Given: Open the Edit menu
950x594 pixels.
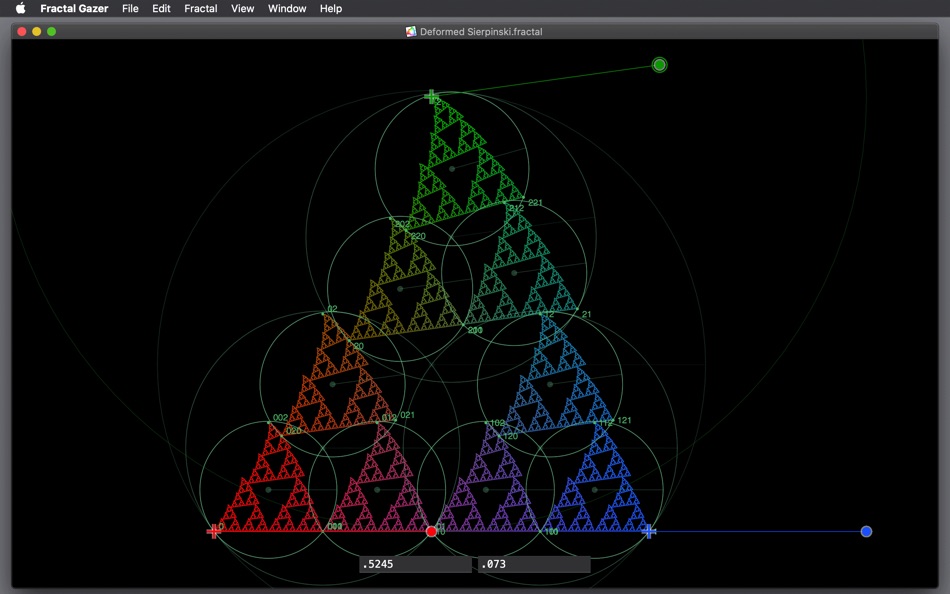Looking at the screenshot, I should pos(161,8).
